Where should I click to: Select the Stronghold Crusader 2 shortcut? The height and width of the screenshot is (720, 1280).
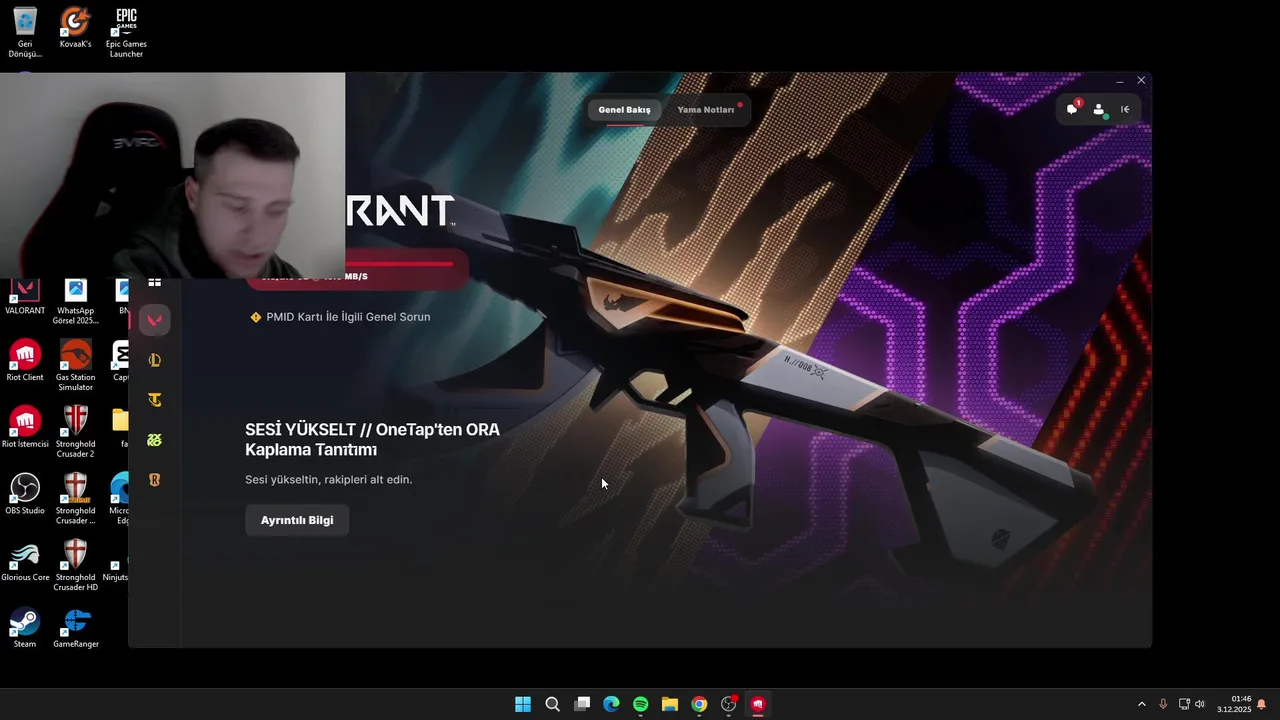76,432
